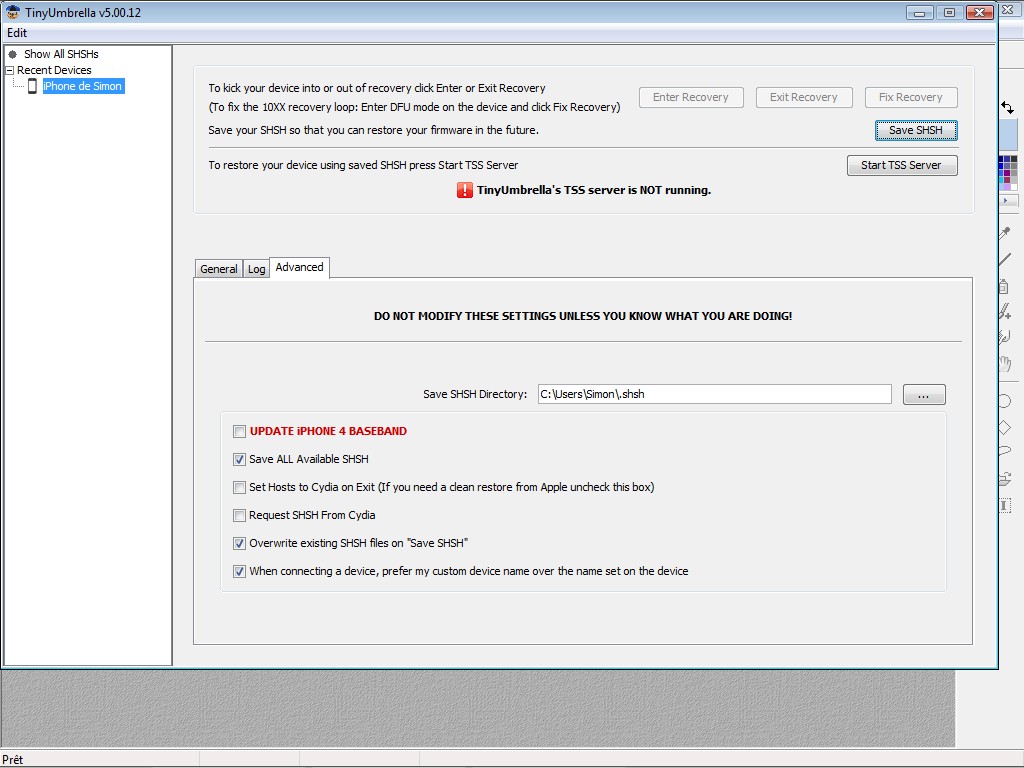This screenshot has width=1024, height=768.
Task: Click the 'DO NOT MODIFY THESE SETTINGS' warning text
Action: 583,316
